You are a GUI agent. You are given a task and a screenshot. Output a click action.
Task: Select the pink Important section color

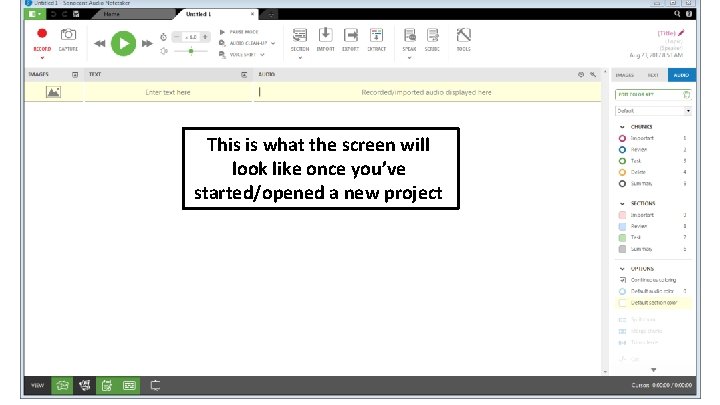pos(622,215)
